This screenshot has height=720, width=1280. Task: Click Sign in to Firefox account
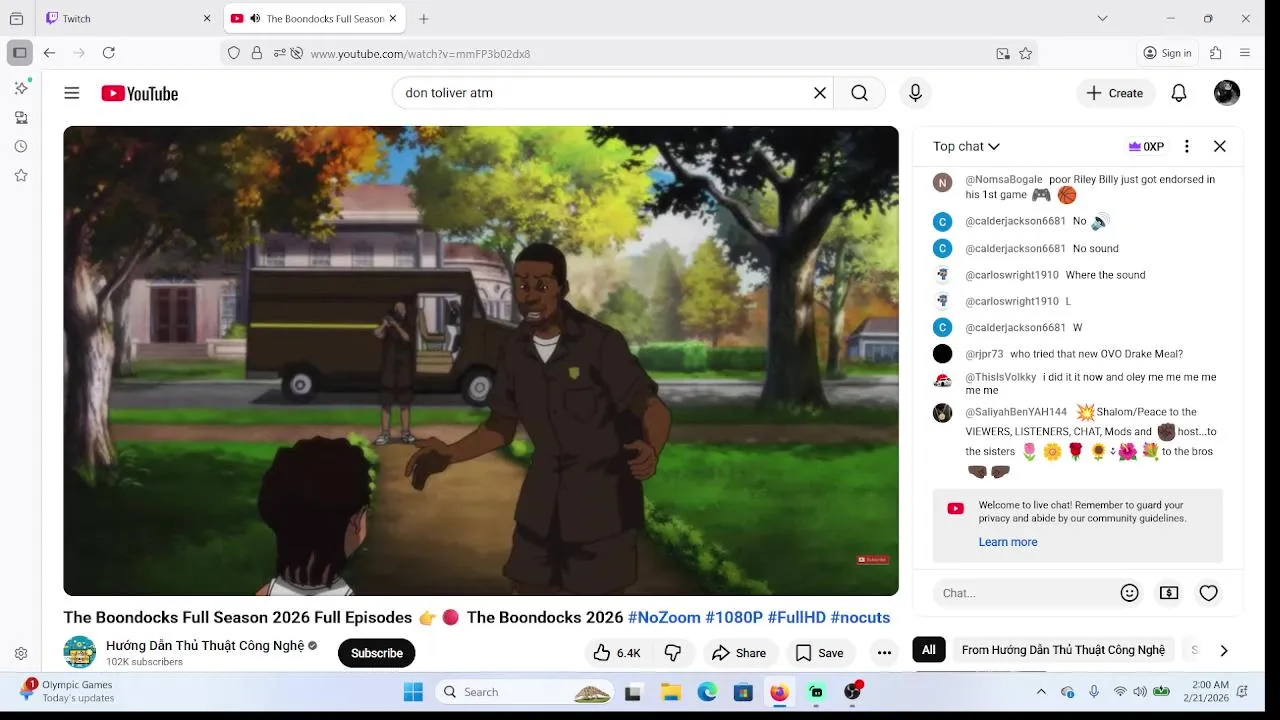[x=1167, y=53]
